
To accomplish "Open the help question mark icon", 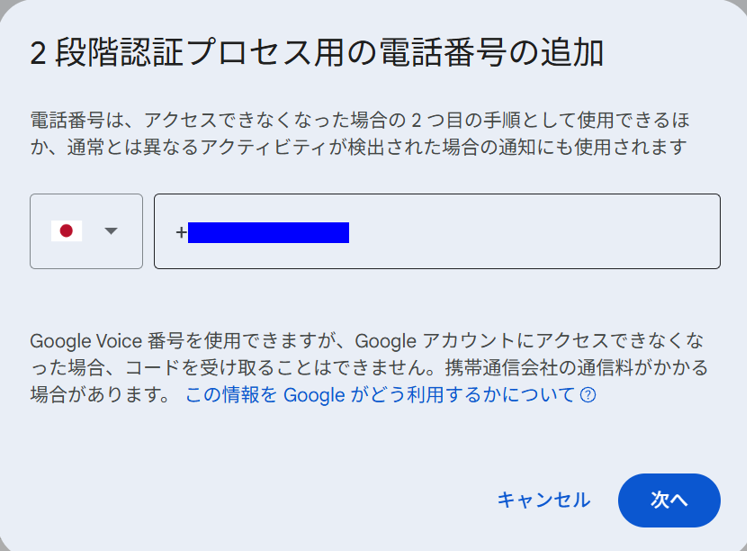I will click(x=588, y=395).
